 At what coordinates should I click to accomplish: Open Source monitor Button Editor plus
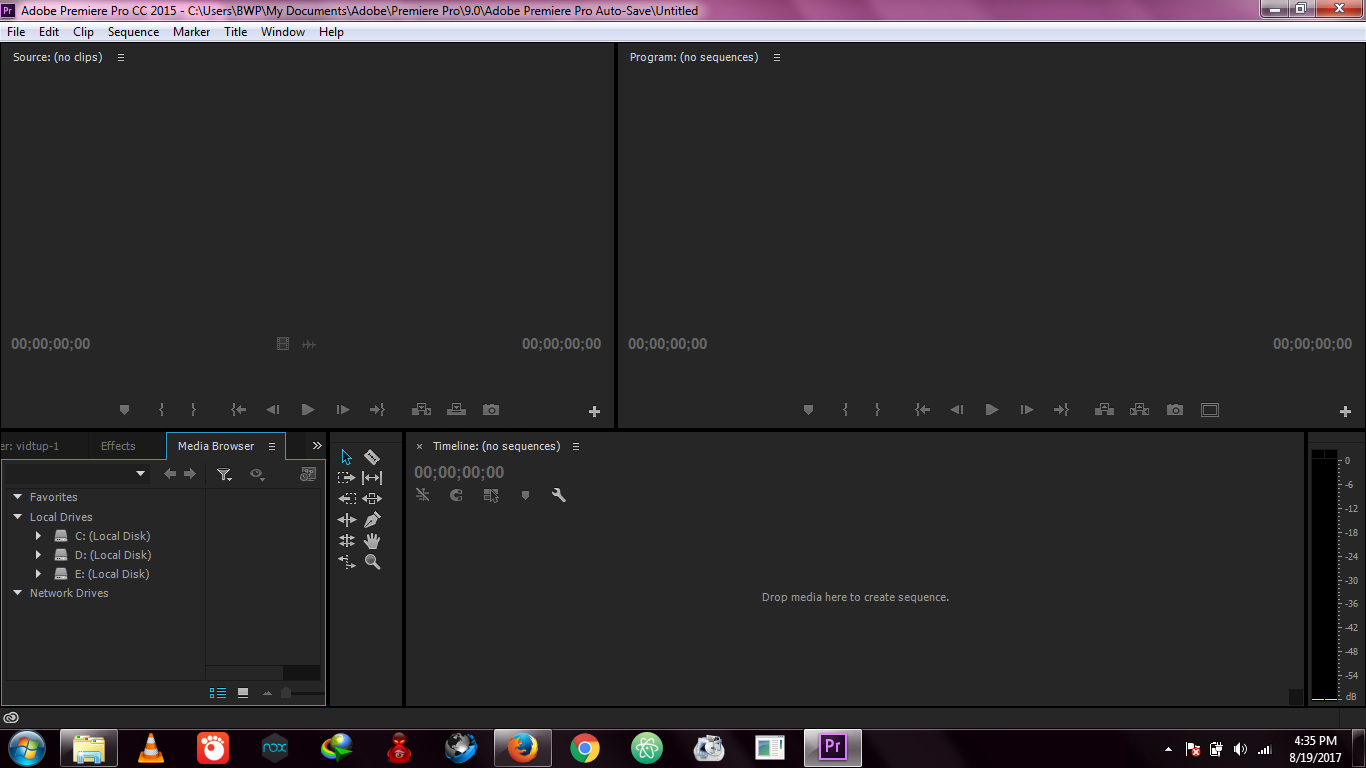click(x=594, y=411)
